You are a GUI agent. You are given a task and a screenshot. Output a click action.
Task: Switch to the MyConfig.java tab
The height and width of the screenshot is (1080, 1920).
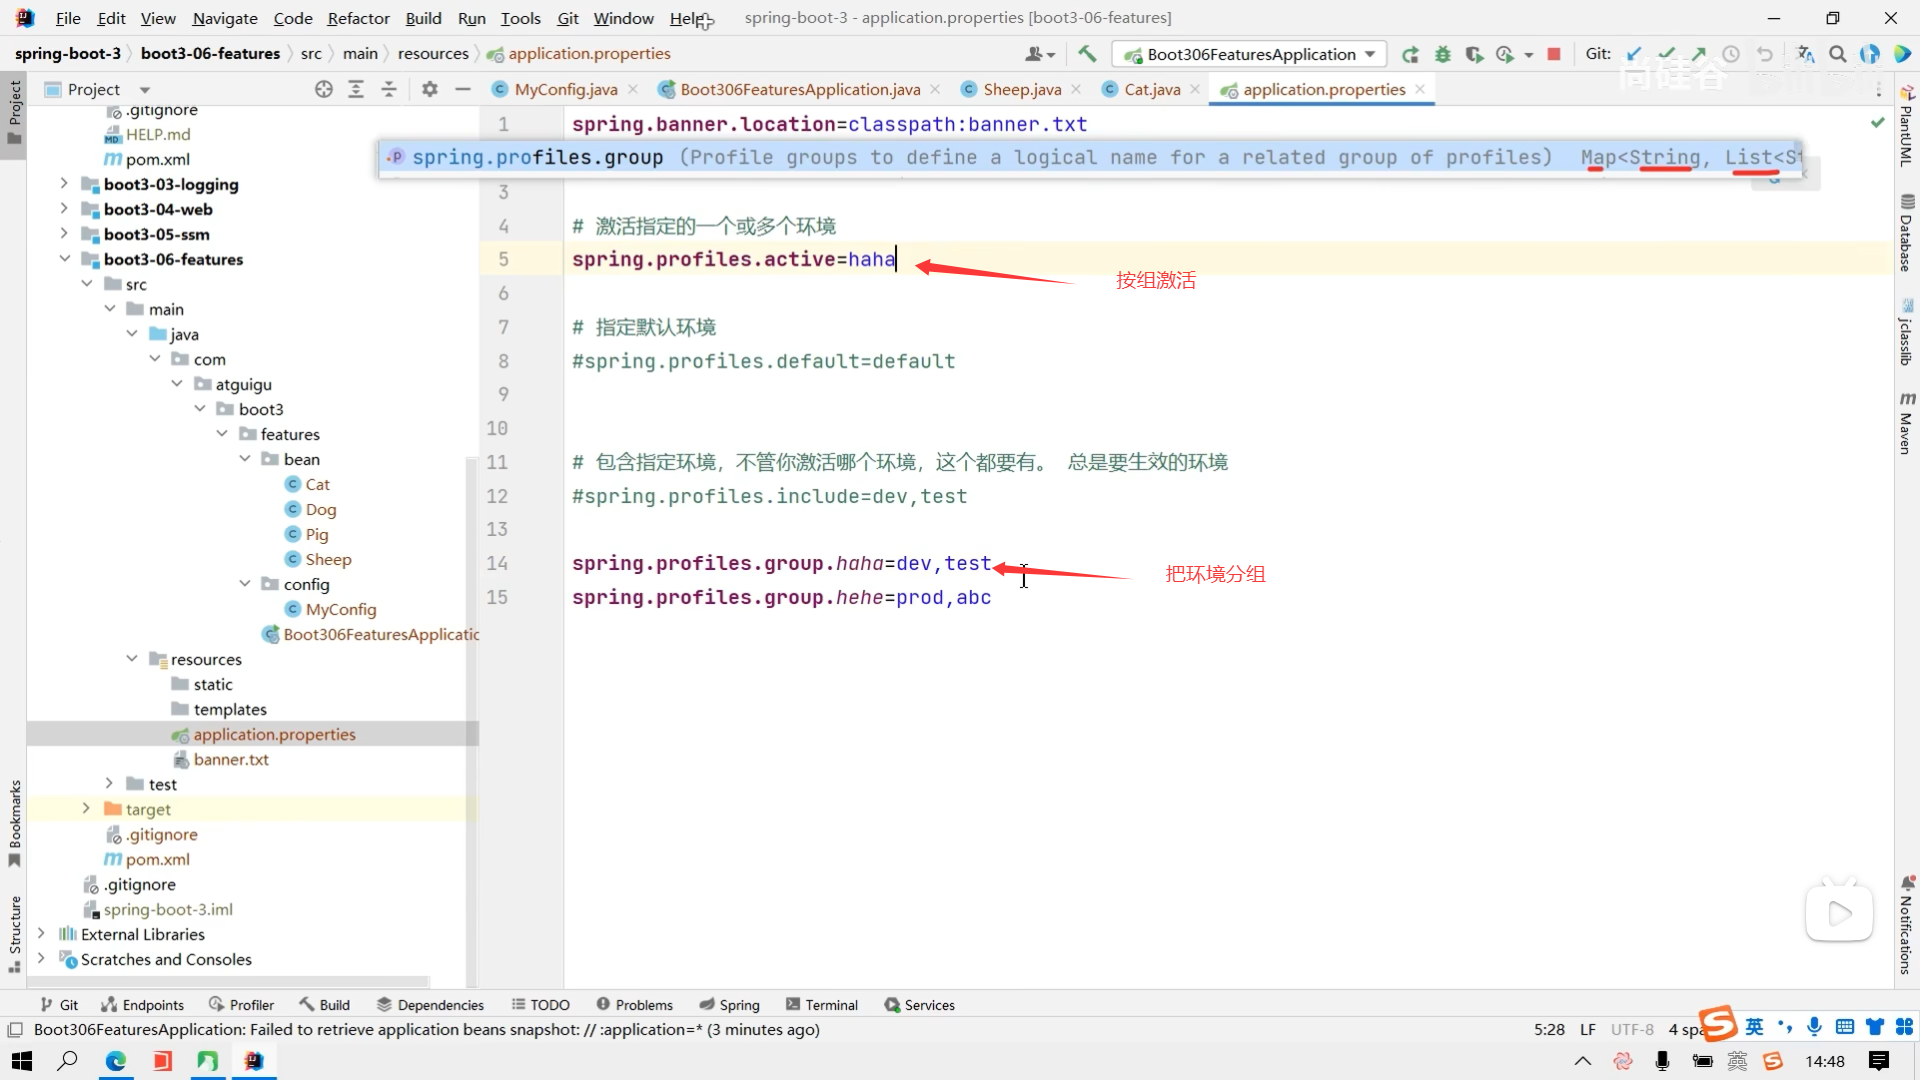565,89
